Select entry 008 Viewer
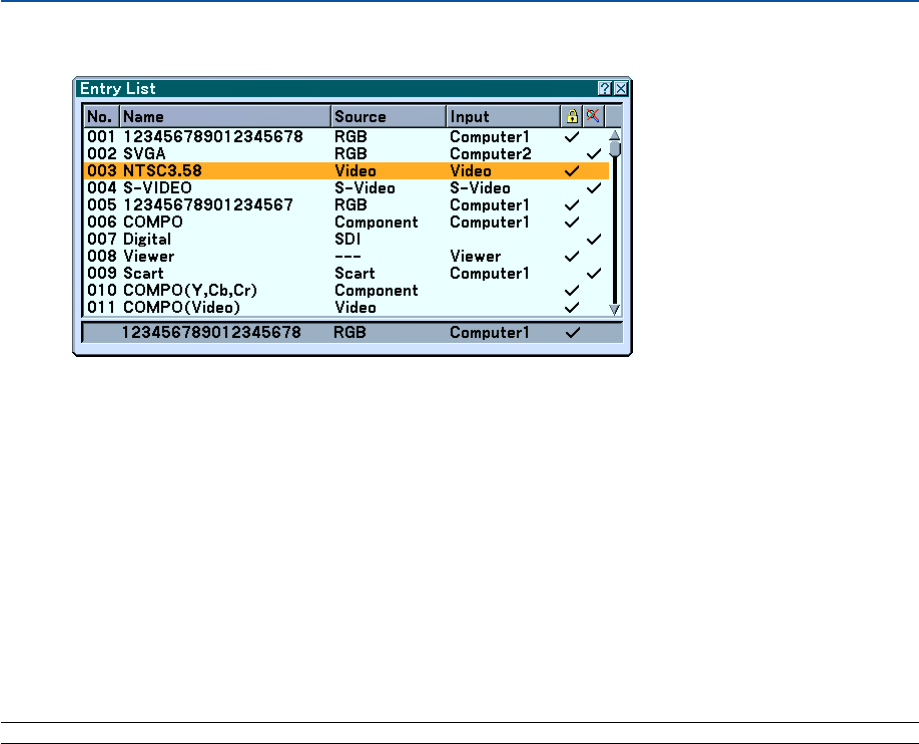 (346, 256)
